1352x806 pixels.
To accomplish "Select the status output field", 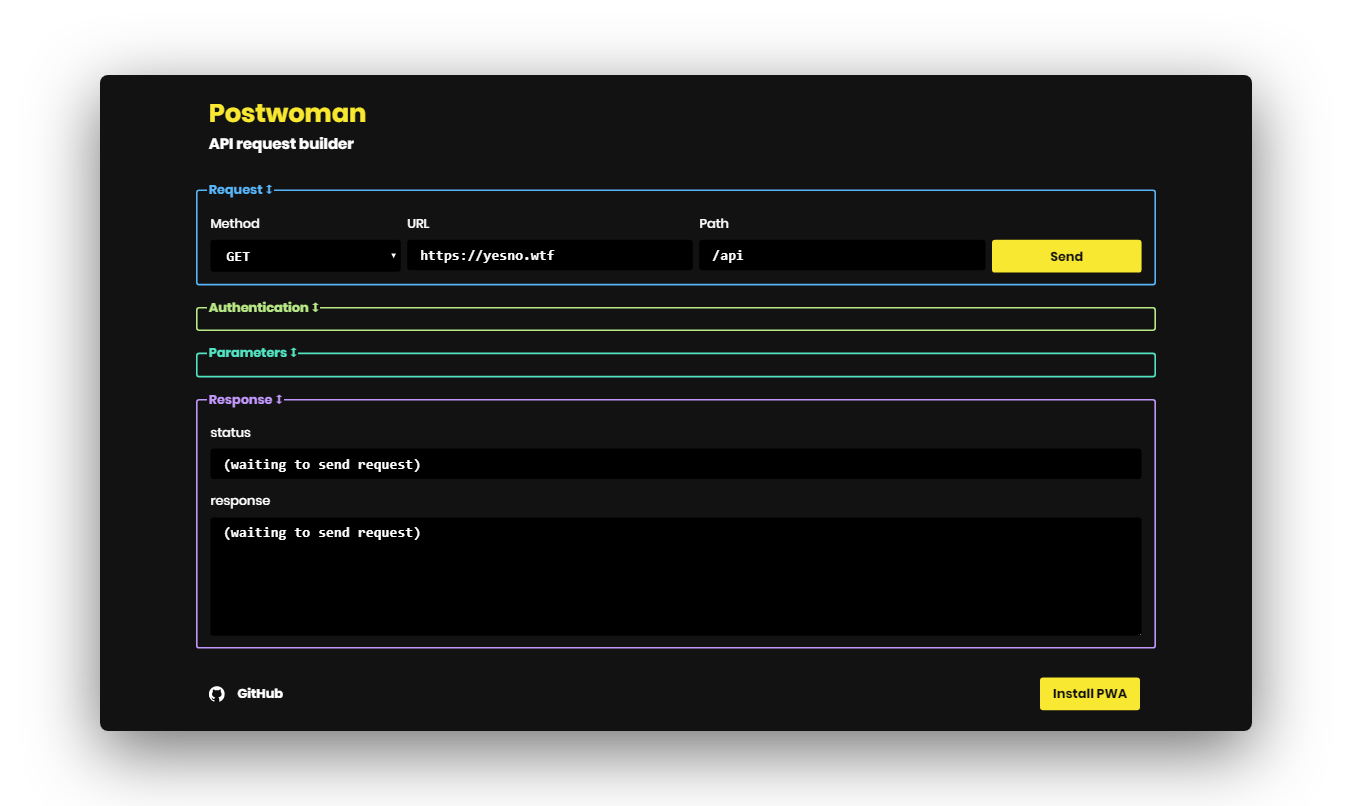I will [675, 464].
